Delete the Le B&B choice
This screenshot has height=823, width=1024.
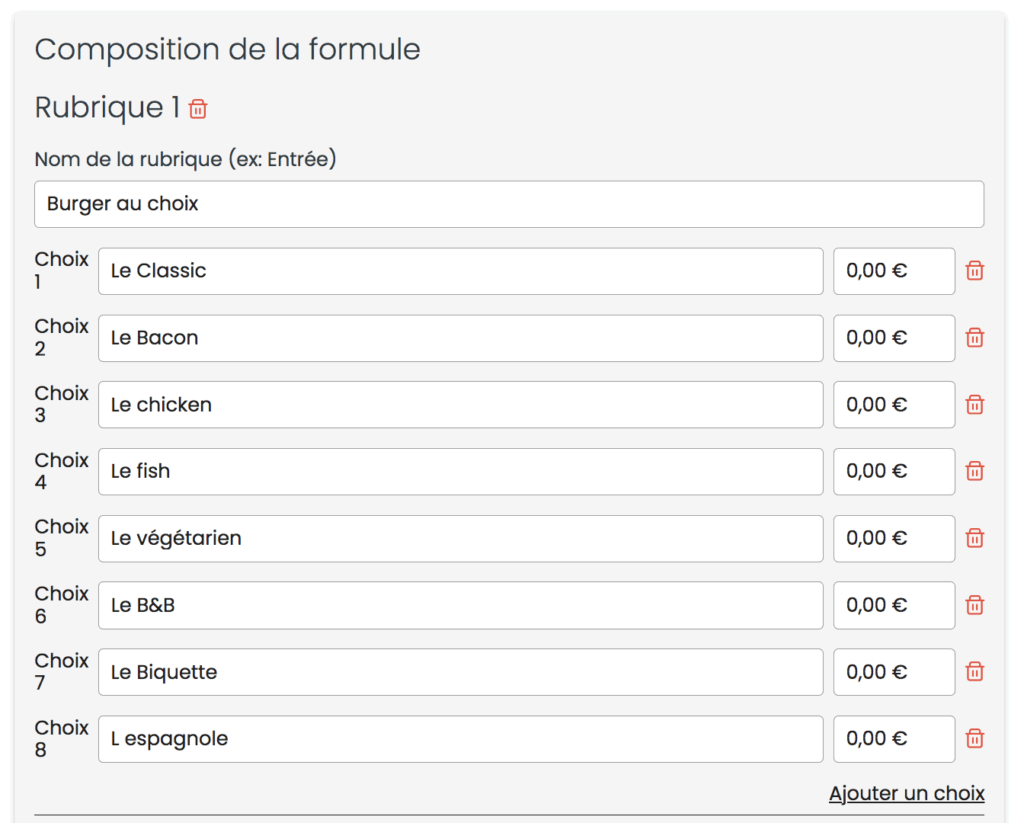974,605
